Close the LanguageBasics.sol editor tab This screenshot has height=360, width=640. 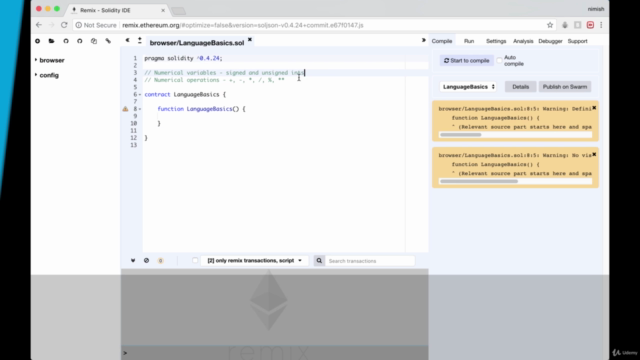[250, 40]
